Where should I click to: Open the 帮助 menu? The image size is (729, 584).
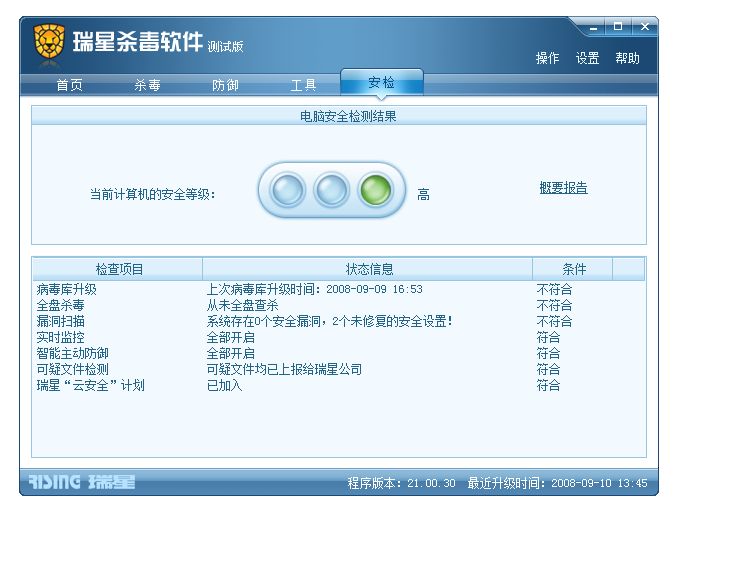pyautogui.click(x=627, y=58)
